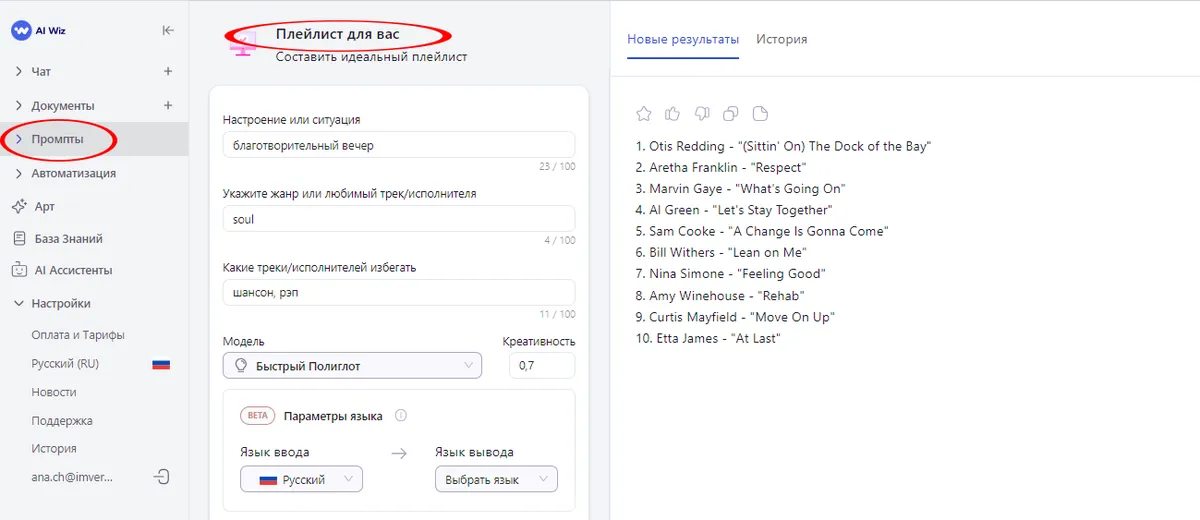The image size is (1200, 520).
Task: Click the Настроение или ситуация input field
Action: (399, 145)
